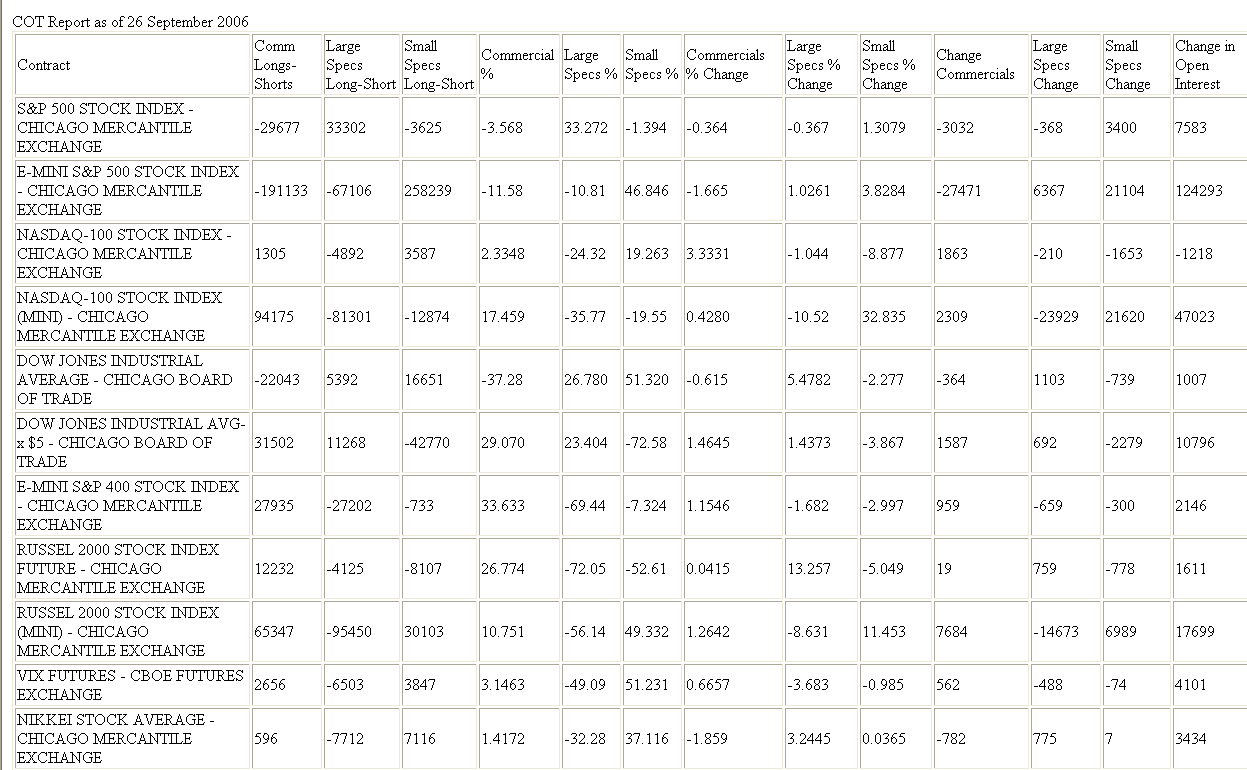Viewport: 1247px width, 770px height.
Task: Select the 'DOW JONES INDUSTRIAL AVG- x $5' contract name
Action: [131, 443]
